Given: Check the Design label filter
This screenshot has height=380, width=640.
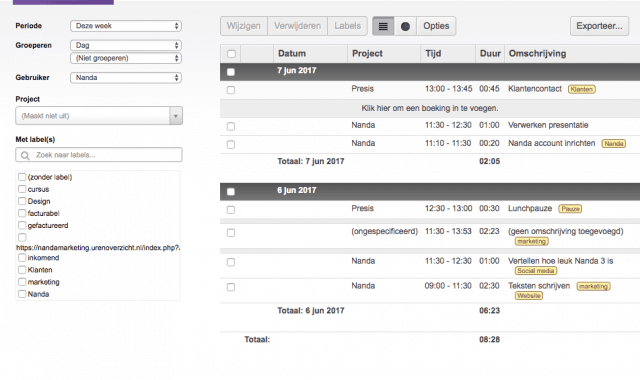Looking at the screenshot, I should coord(22,201).
